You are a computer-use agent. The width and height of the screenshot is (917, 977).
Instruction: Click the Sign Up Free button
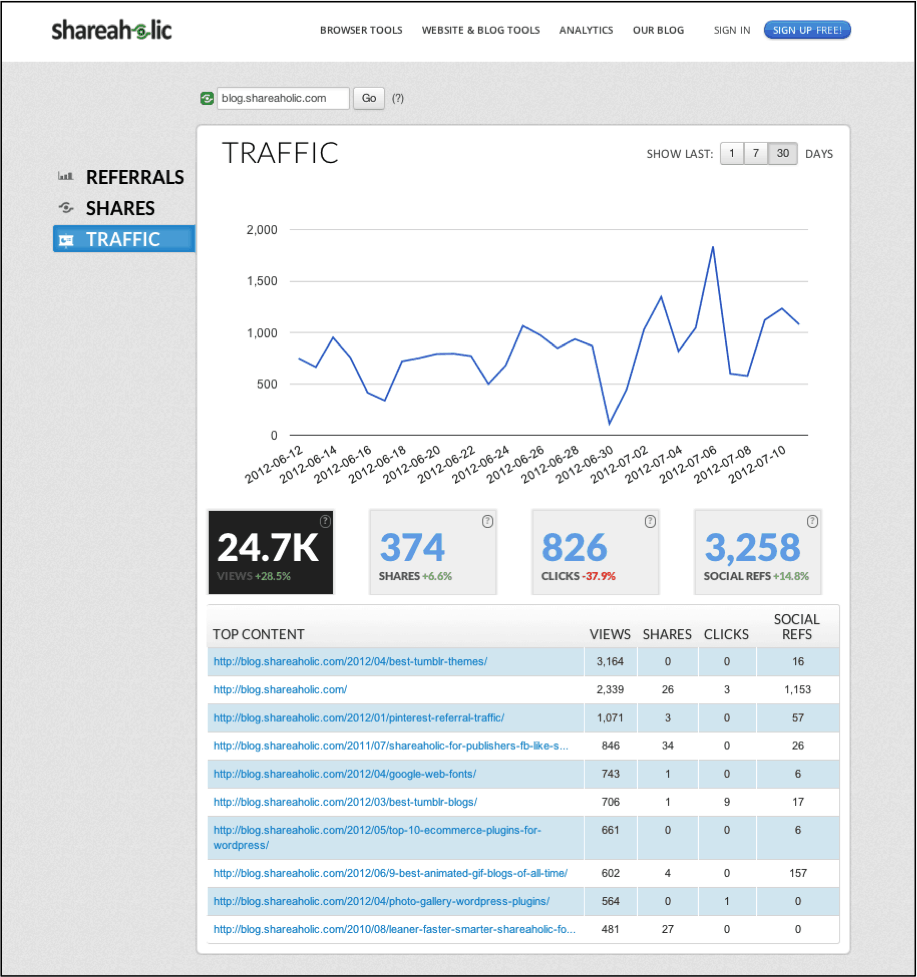807,30
